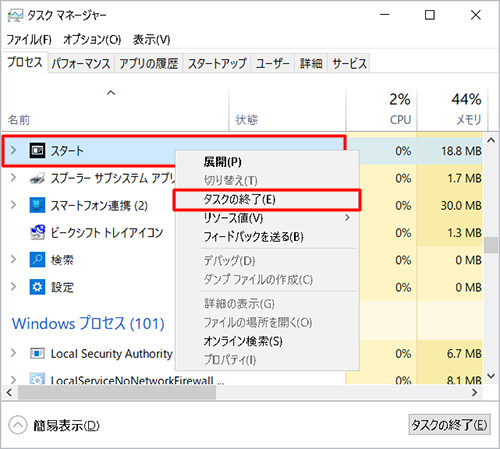This screenshot has width=500, height=449.
Task: Click the horizontal scrollbar left arrow
Action: (9, 392)
